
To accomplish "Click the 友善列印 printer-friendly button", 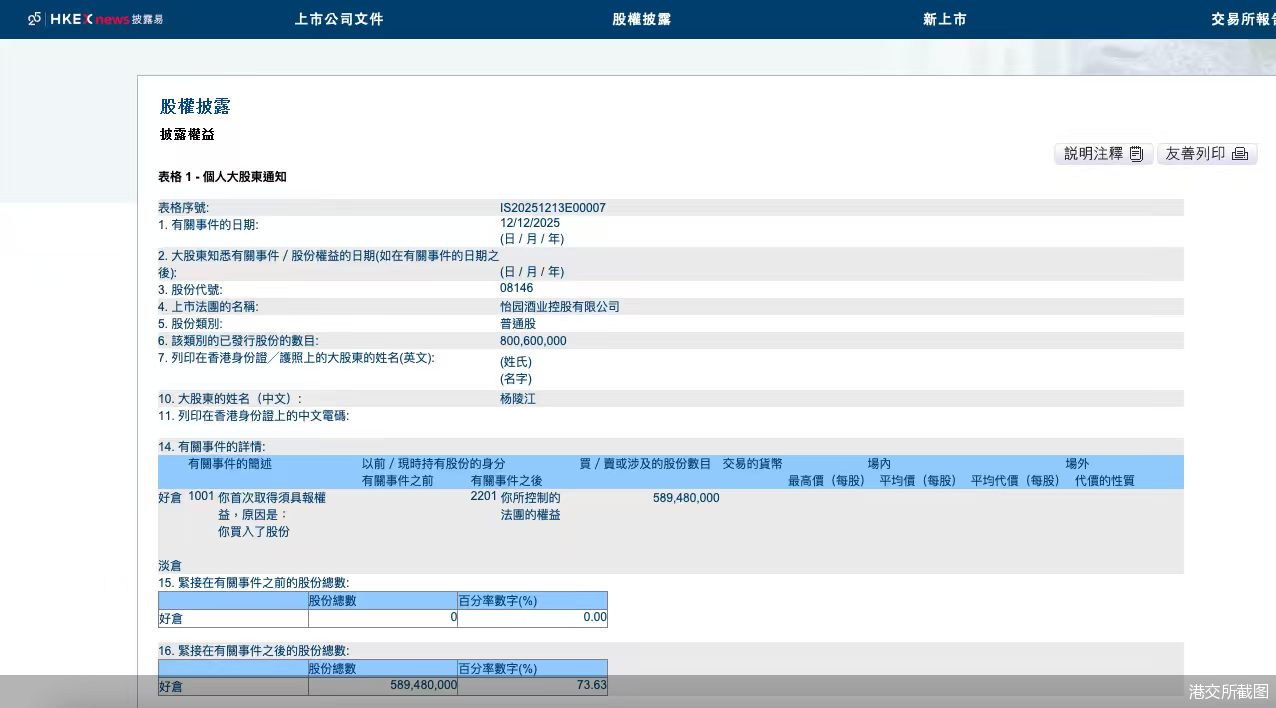I will point(1207,153).
